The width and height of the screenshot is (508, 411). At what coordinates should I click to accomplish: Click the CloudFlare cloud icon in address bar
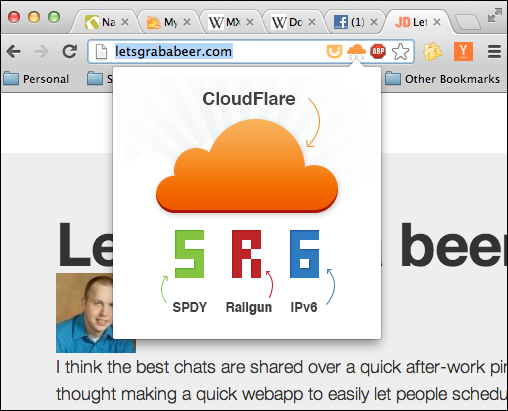tap(356, 52)
